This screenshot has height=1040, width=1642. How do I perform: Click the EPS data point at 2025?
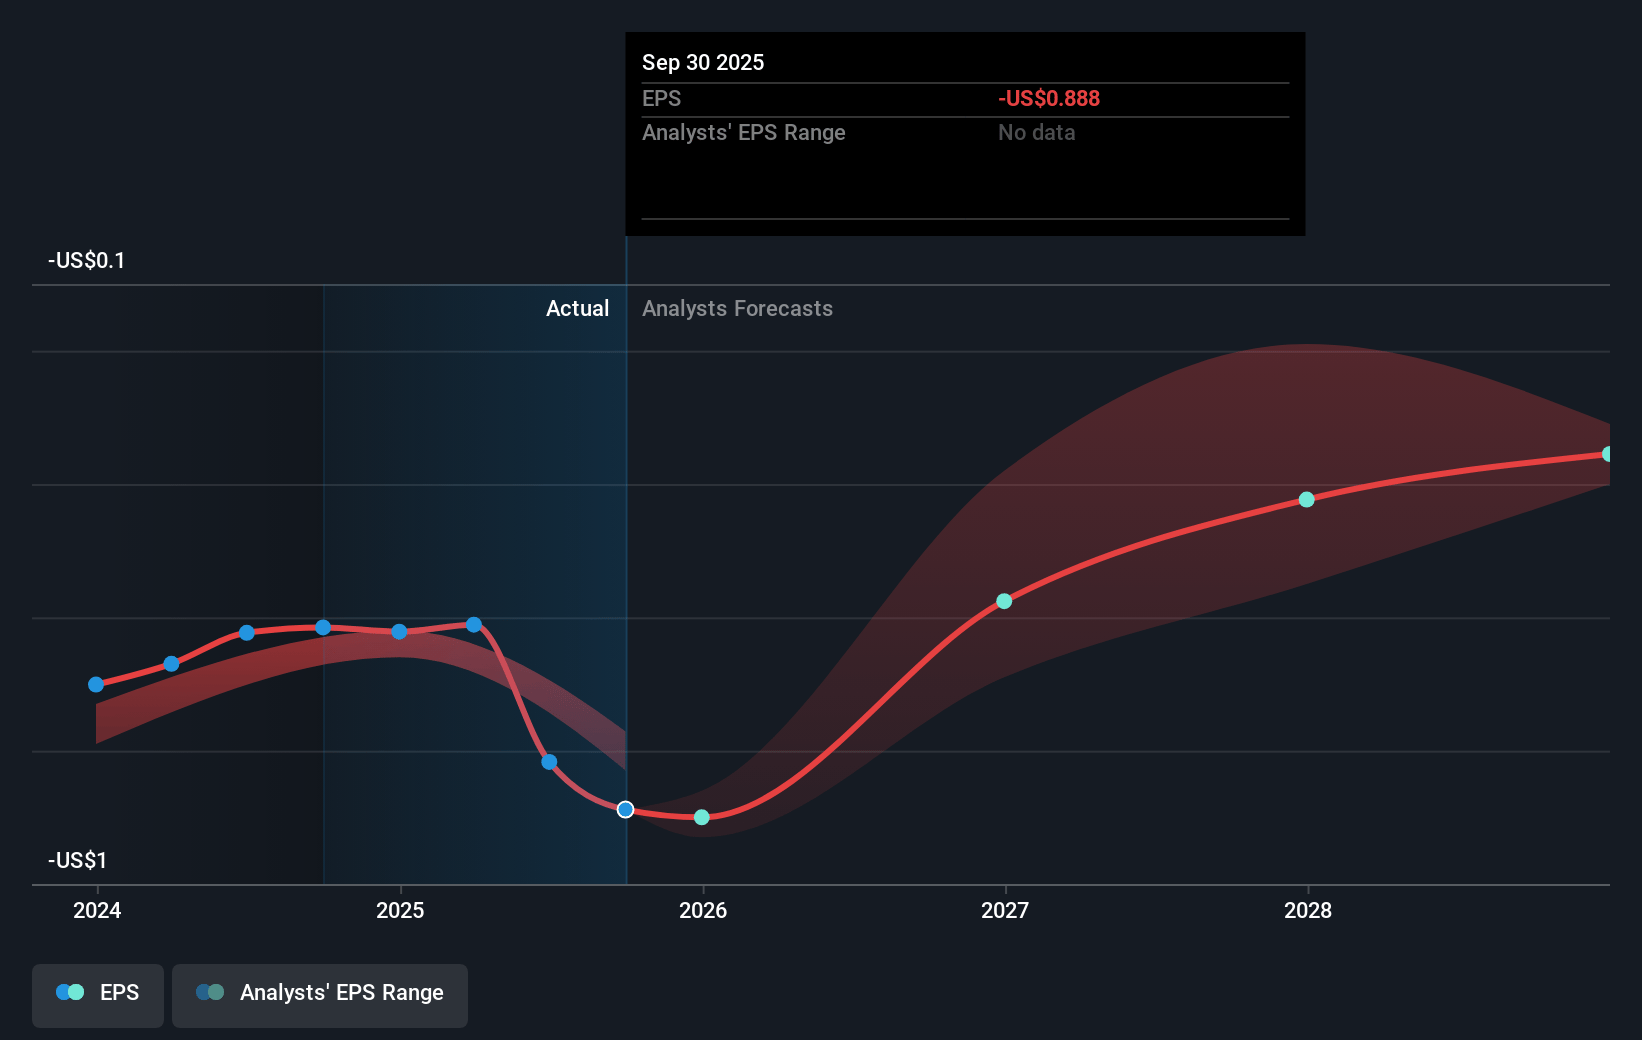(x=399, y=632)
